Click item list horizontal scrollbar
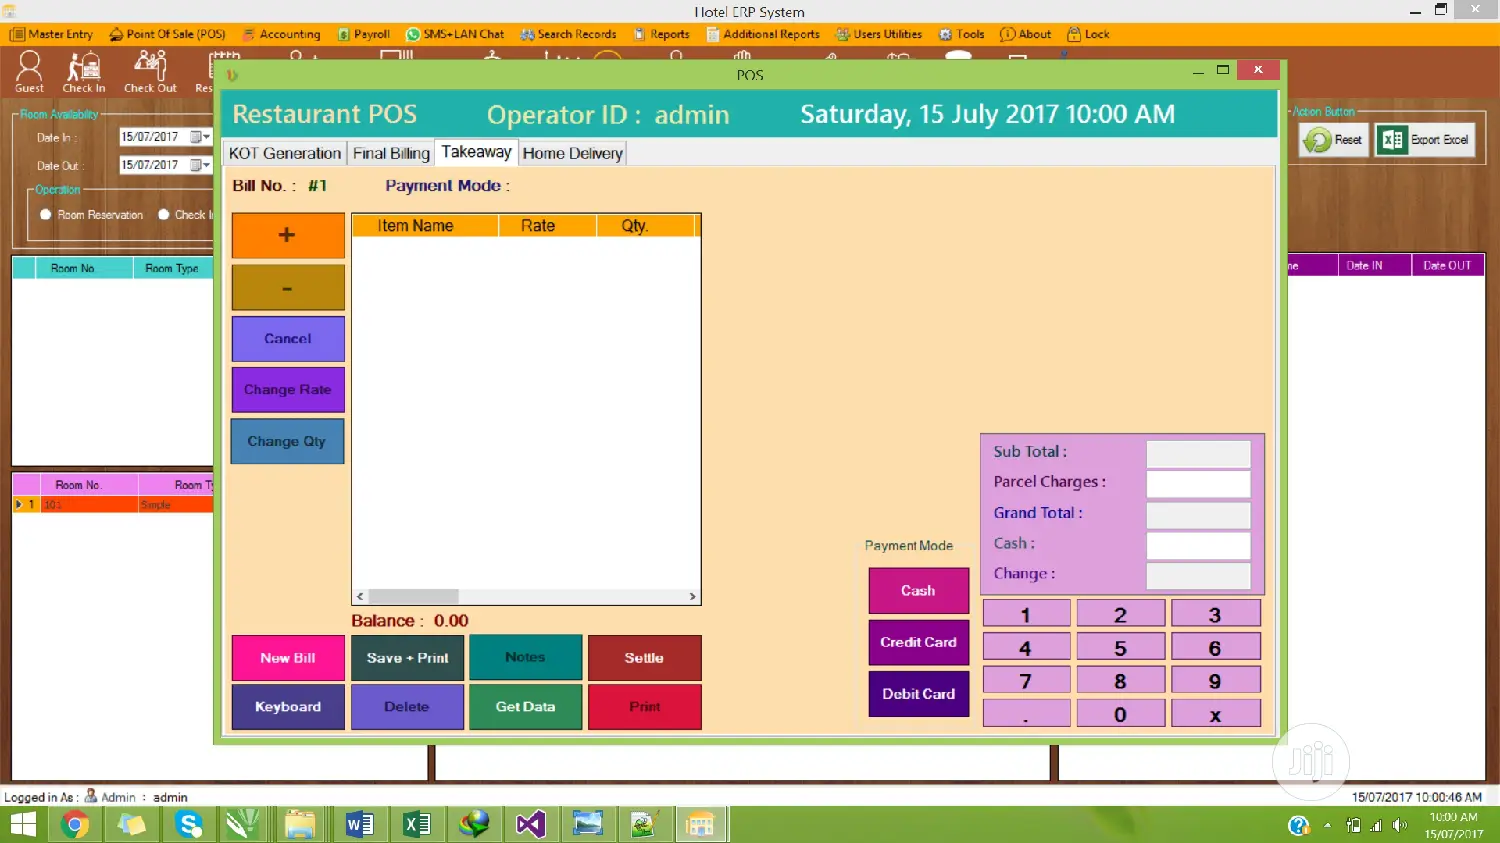Image resolution: width=1500 pixels, height=843 pixels. [x=414, y=596]
